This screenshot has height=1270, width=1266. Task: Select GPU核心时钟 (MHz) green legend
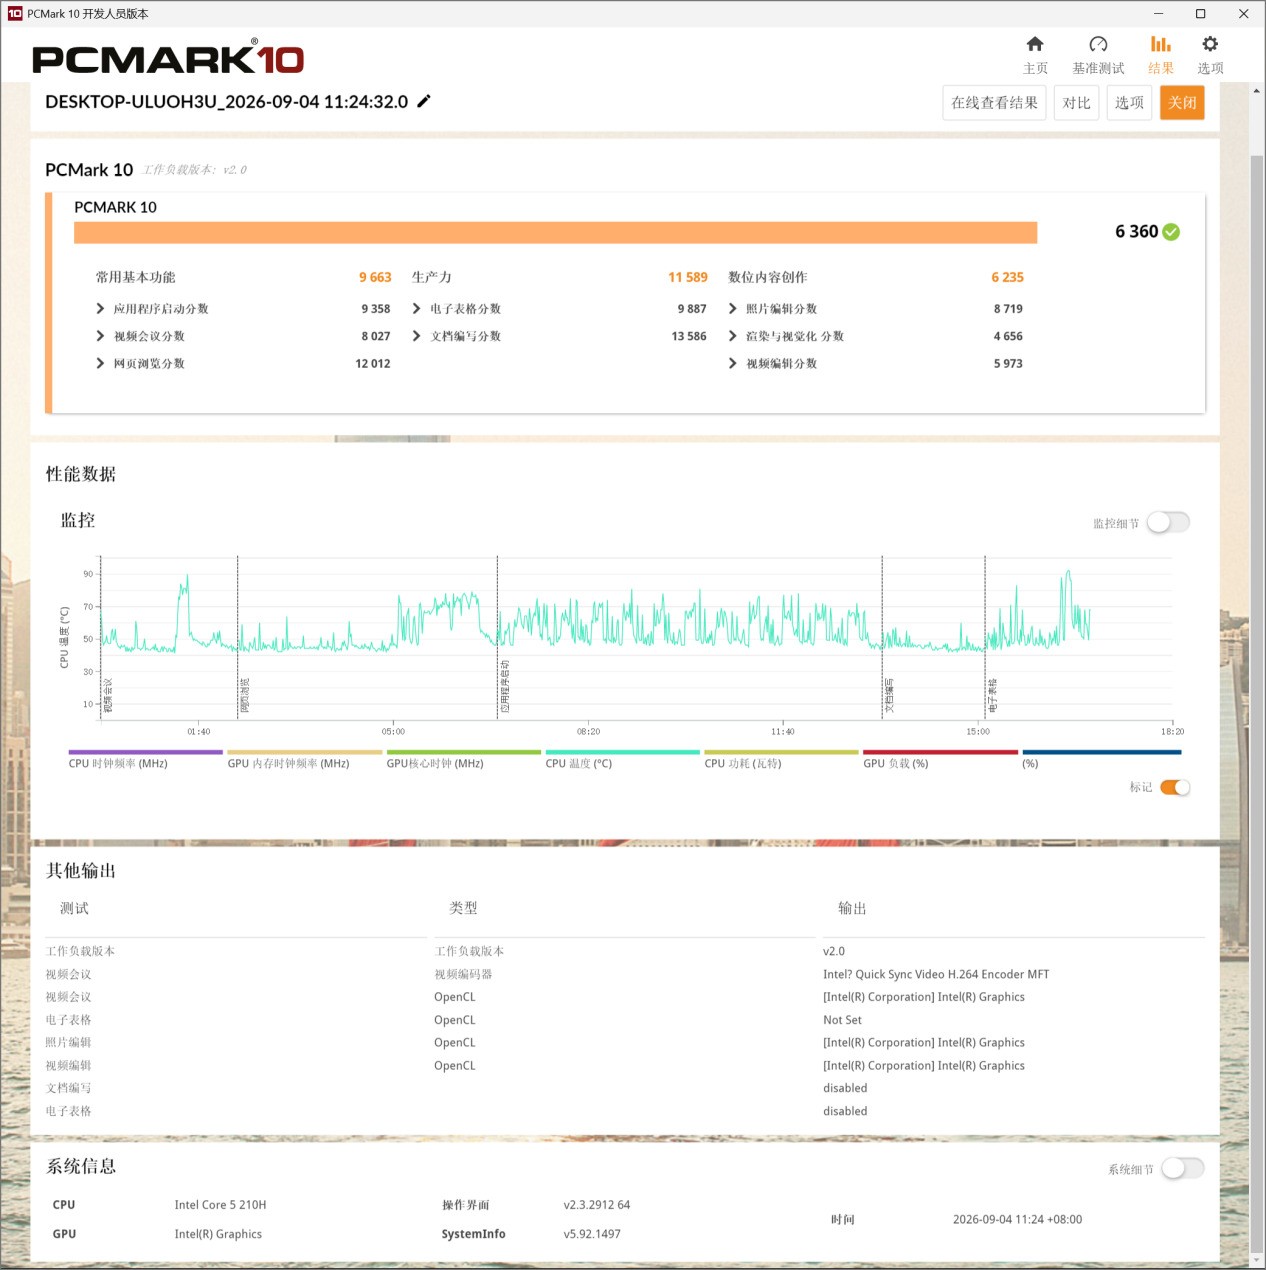(463, 760)
